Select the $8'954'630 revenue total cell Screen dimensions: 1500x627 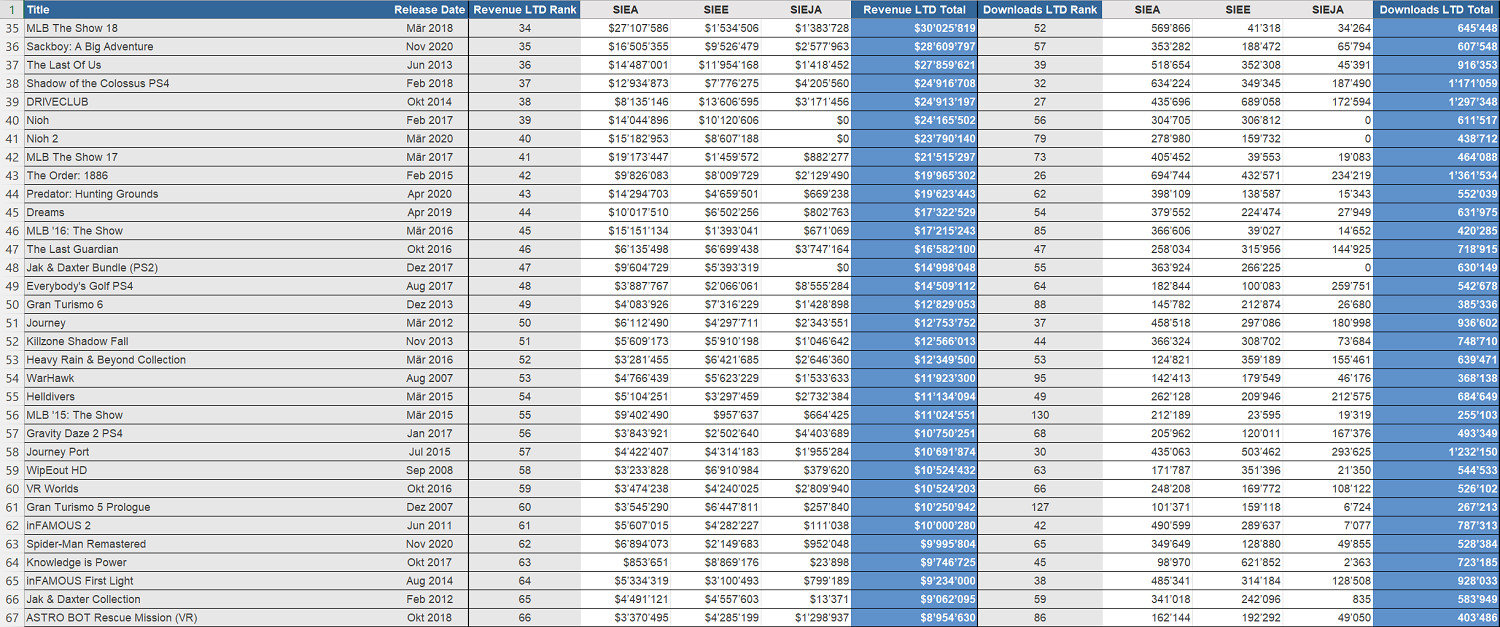[x=914, y=618]
